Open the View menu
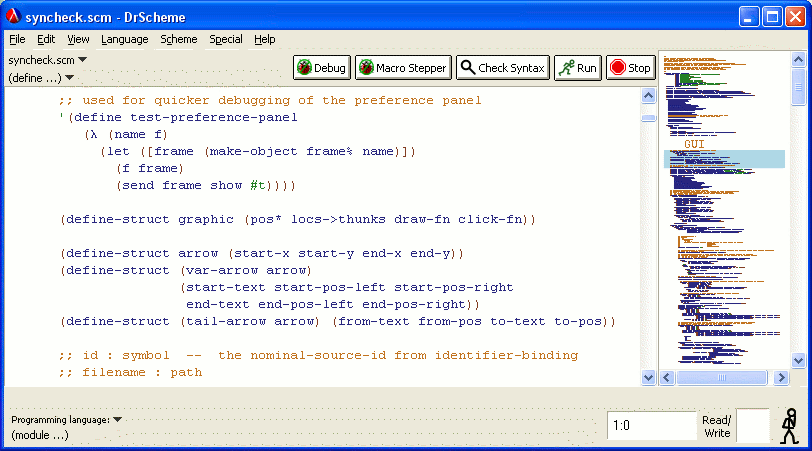Screen dimensions: 812x451 coord(78,39)
